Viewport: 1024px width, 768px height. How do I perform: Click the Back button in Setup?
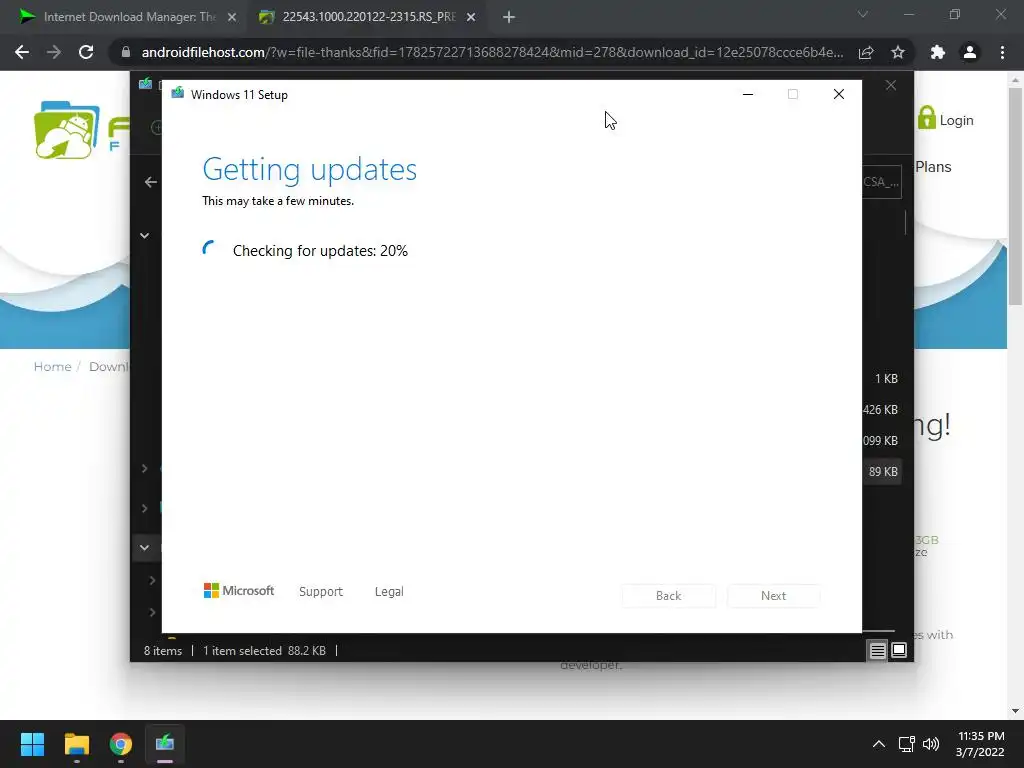click(669, 596)
